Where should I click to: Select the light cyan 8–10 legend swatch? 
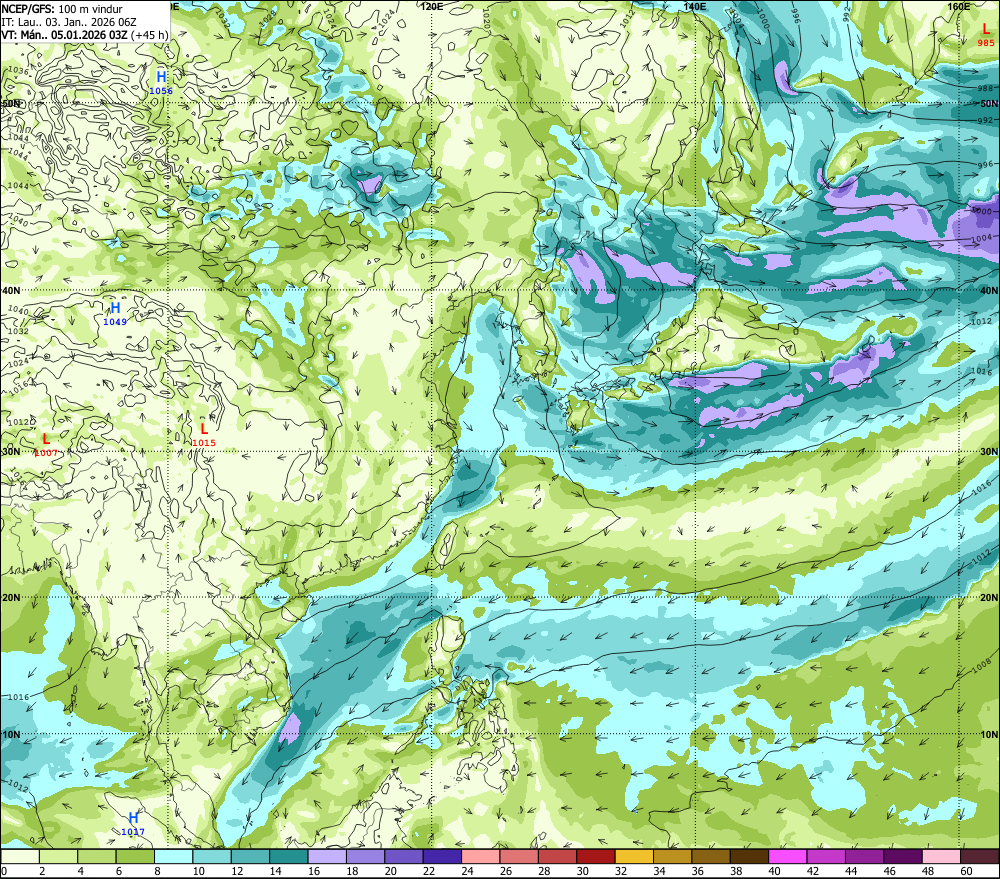click(x=173, y=857)
